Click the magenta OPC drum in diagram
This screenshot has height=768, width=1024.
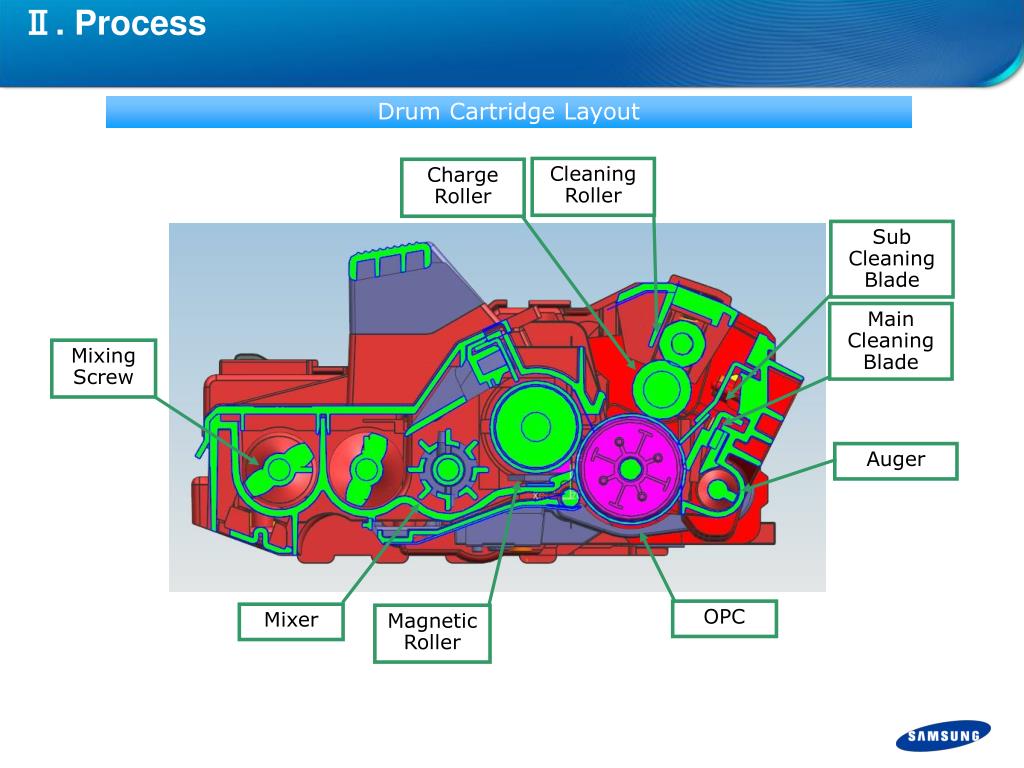point(630,468)
